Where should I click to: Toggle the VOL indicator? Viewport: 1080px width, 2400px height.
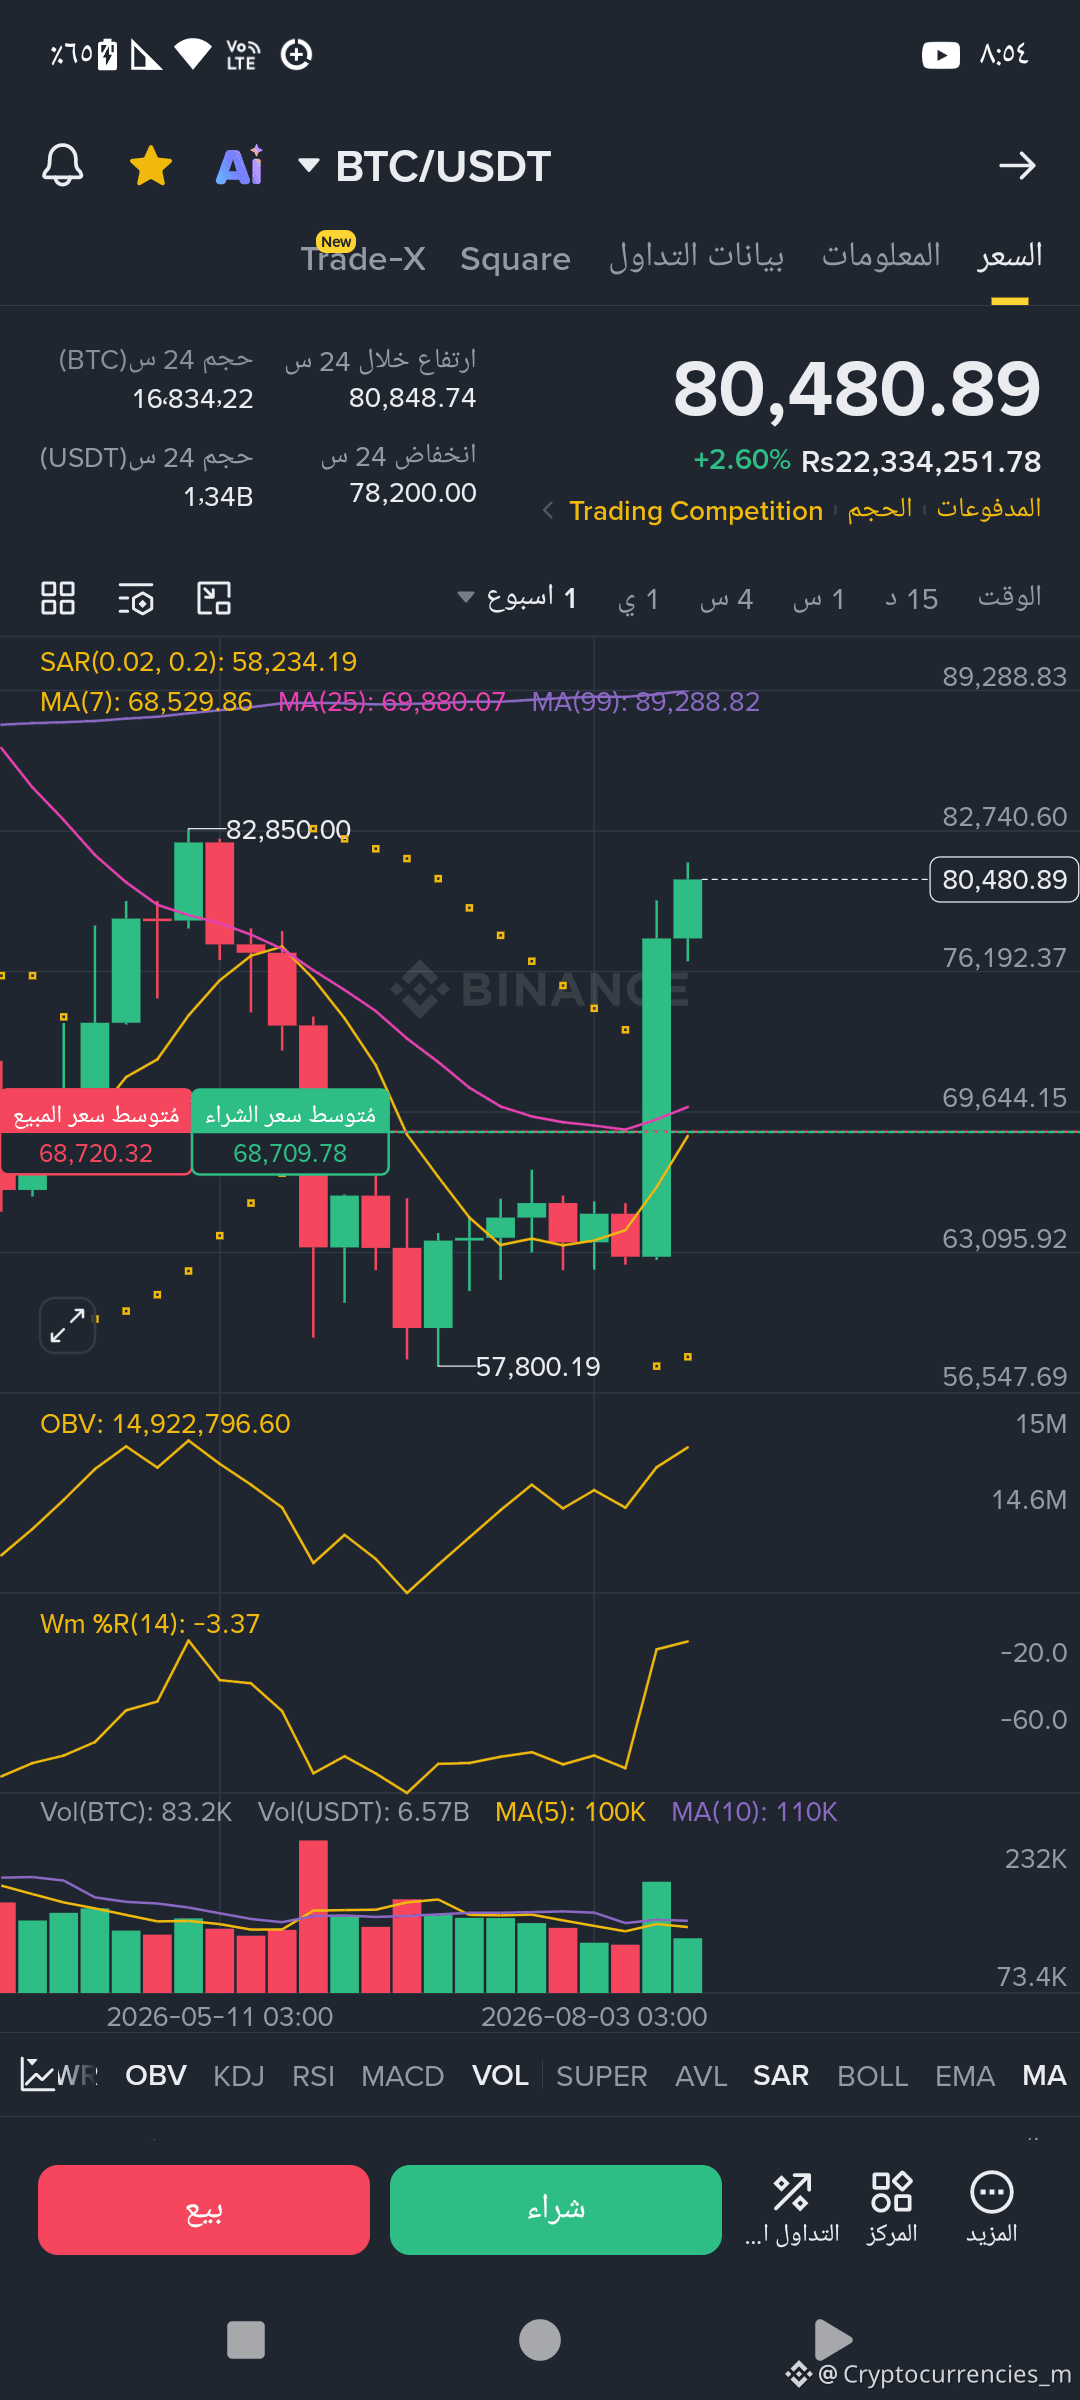500,2075
